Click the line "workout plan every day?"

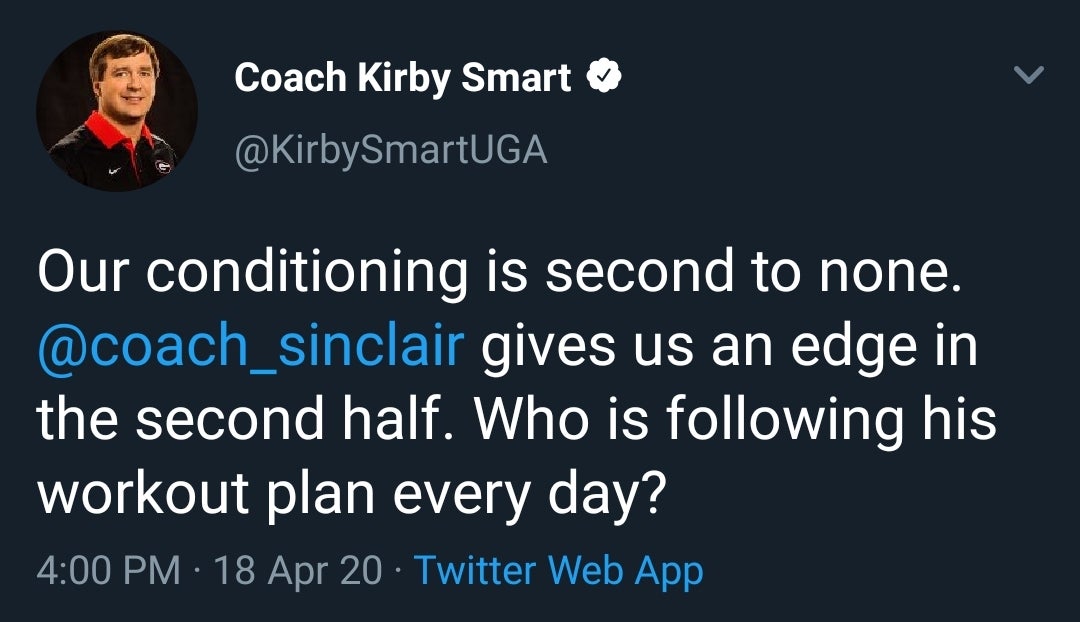(351, 492)
